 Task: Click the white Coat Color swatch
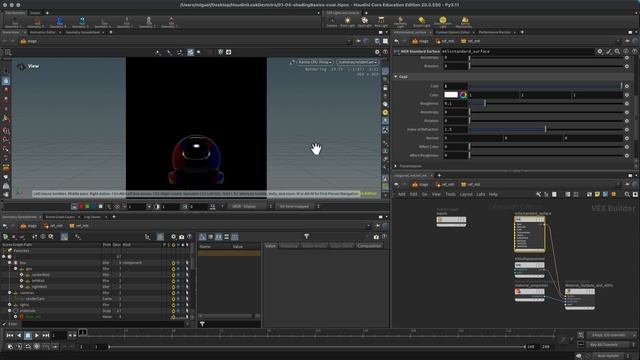point(451,95)
